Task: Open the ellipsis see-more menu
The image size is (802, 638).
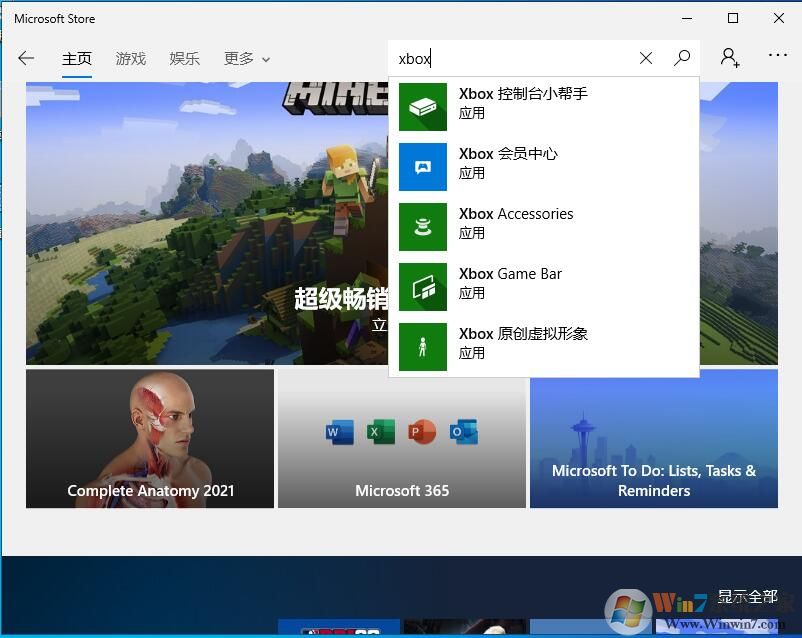Action: 777,57
